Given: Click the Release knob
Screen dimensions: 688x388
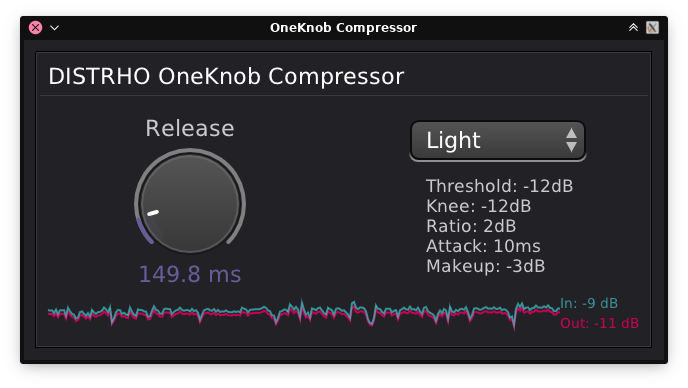Looking at the screenshot, I should [x=190, y=202].
